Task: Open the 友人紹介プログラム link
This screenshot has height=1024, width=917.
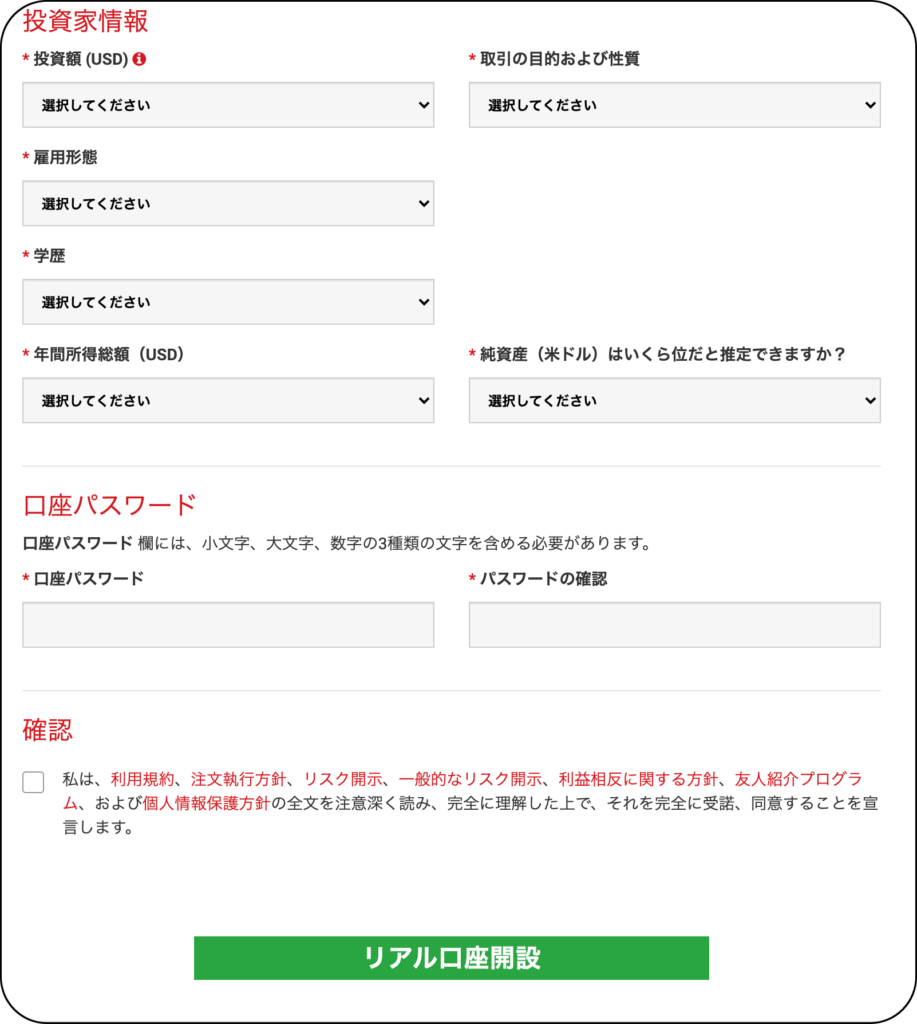Action: point(798,779)
